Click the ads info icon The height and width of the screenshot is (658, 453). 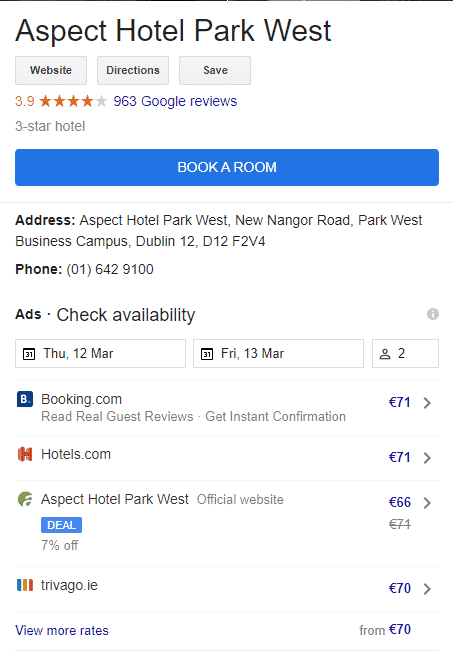tap(433, 314)
